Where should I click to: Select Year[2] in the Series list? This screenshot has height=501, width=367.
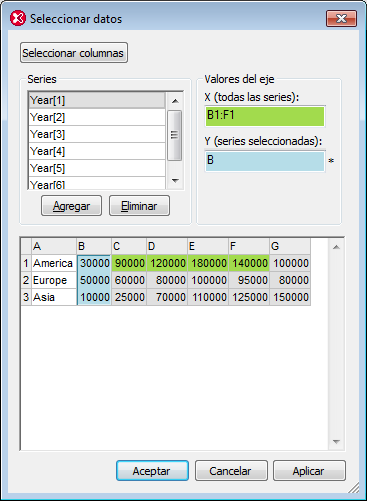(97, 117)
